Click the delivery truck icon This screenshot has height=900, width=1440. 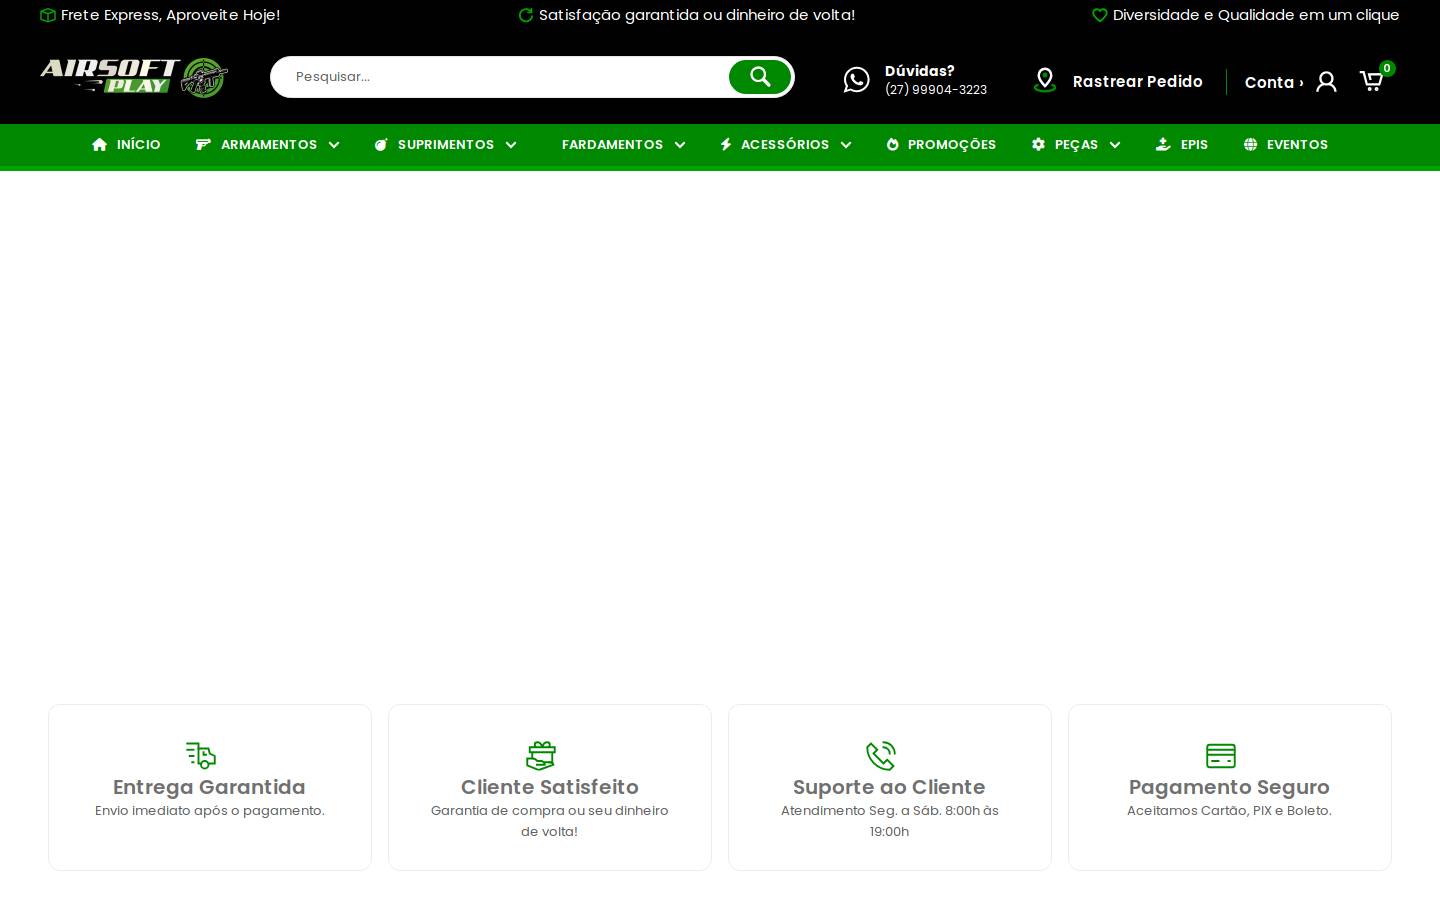[x=201, y=755]
